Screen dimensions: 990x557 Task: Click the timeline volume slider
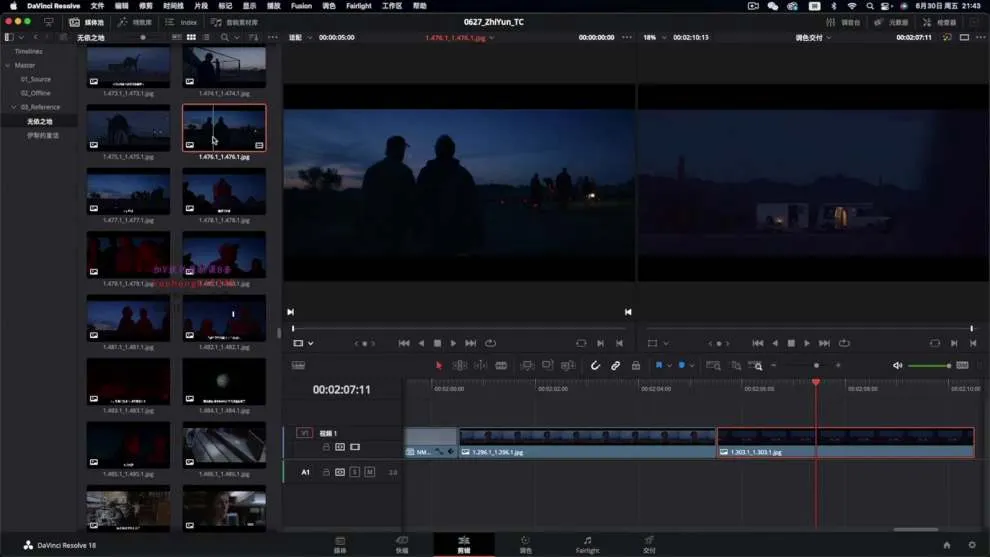[x=930, y=366]
